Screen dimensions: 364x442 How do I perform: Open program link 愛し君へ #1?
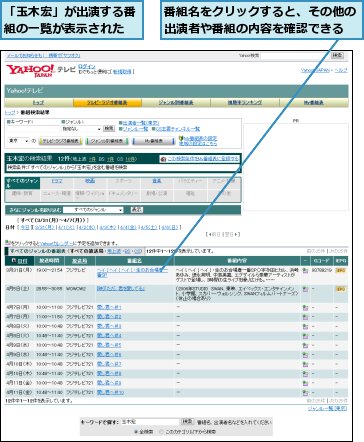coord(109,307)
